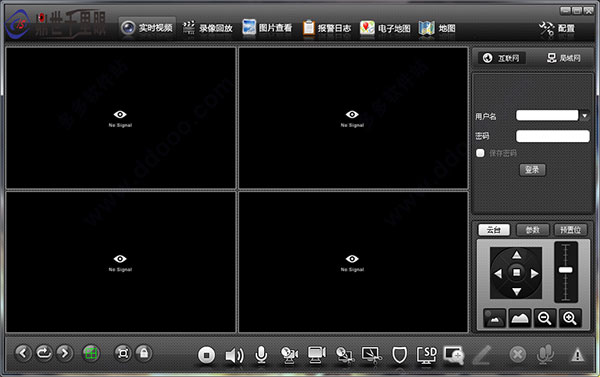This screenshot has height=377, width=600.
Task: Mute the speaker audio icon
Action: 234,356
